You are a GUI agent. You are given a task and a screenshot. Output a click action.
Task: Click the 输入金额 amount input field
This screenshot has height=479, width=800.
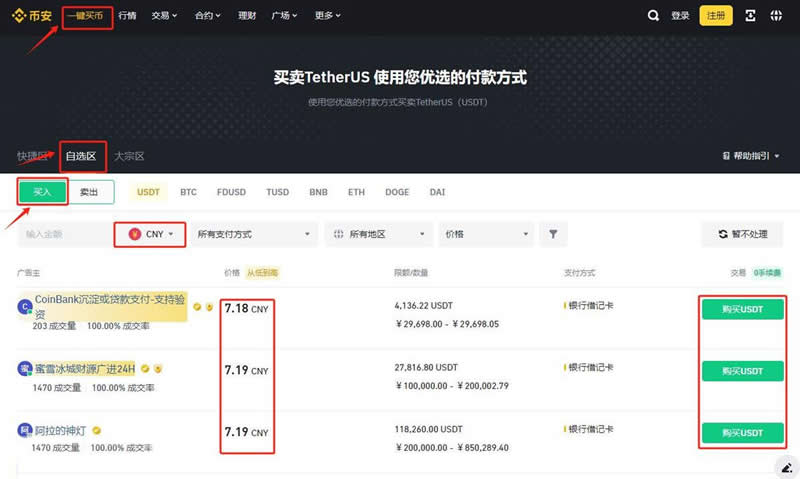point(60,234)
